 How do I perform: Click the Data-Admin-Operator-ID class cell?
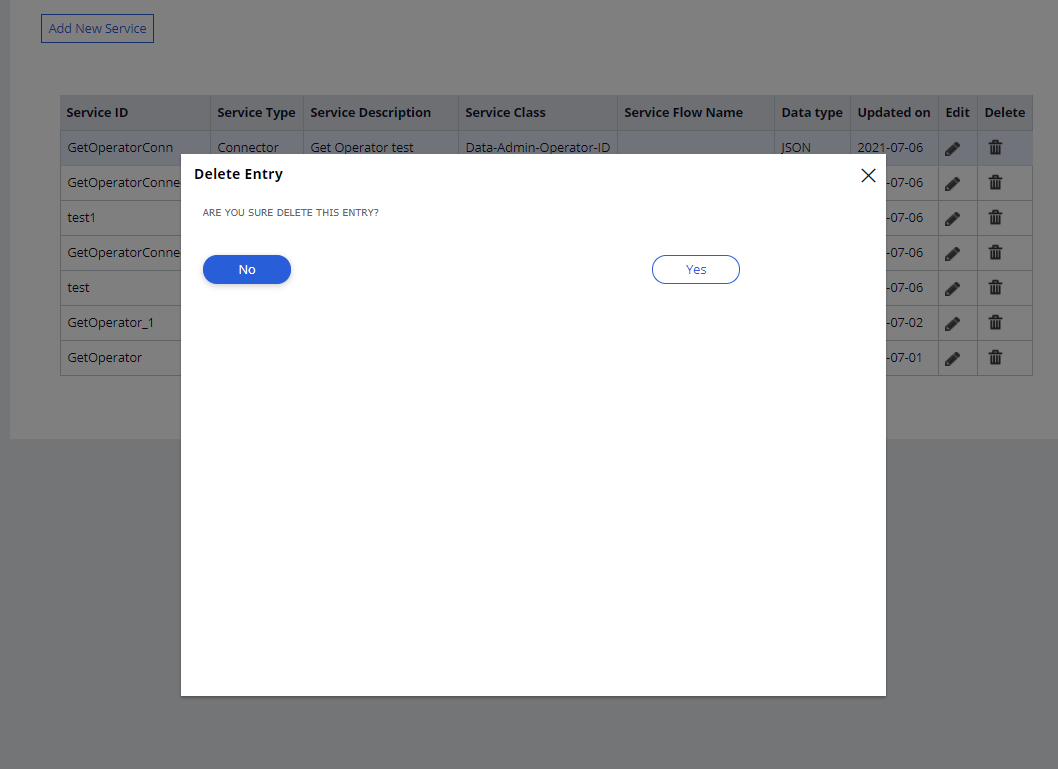point(538,148)
